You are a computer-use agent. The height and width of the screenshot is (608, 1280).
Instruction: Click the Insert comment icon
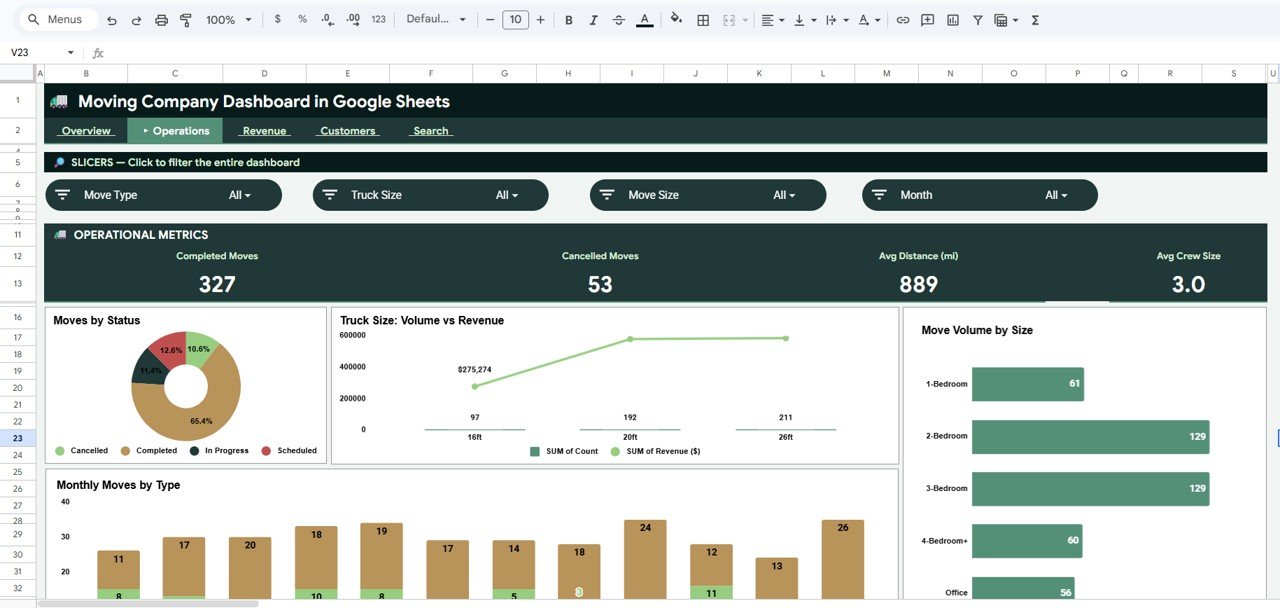[x=928, y=20]
